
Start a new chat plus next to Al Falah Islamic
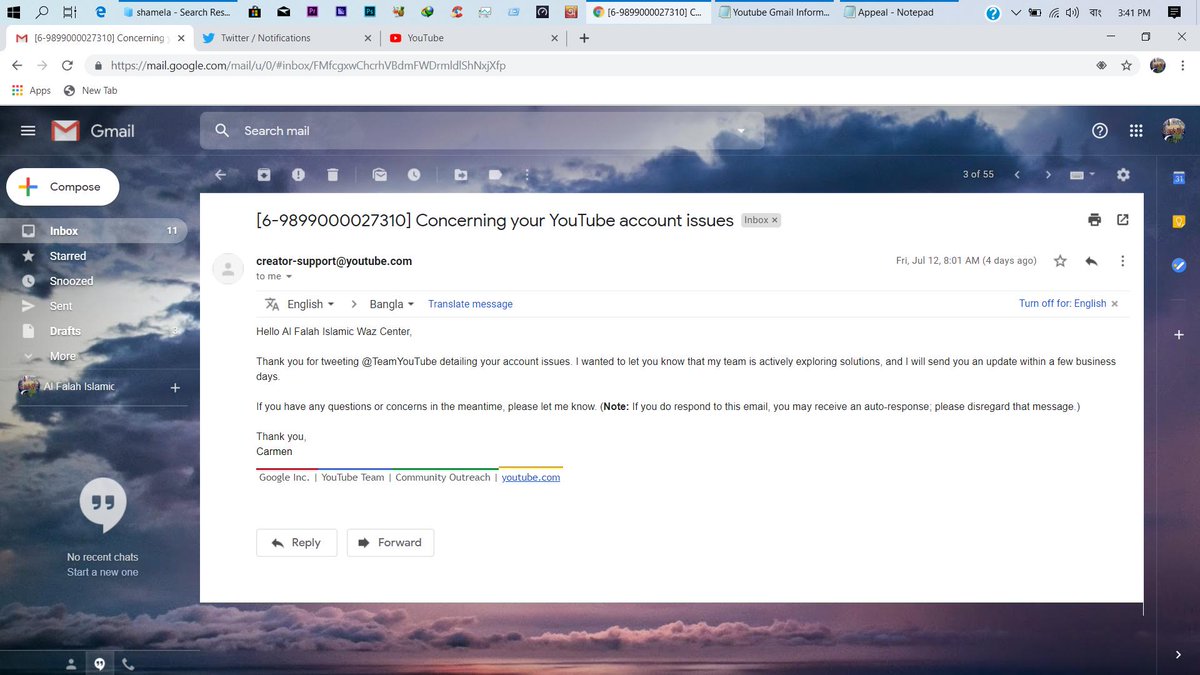[x=175, y=387]
